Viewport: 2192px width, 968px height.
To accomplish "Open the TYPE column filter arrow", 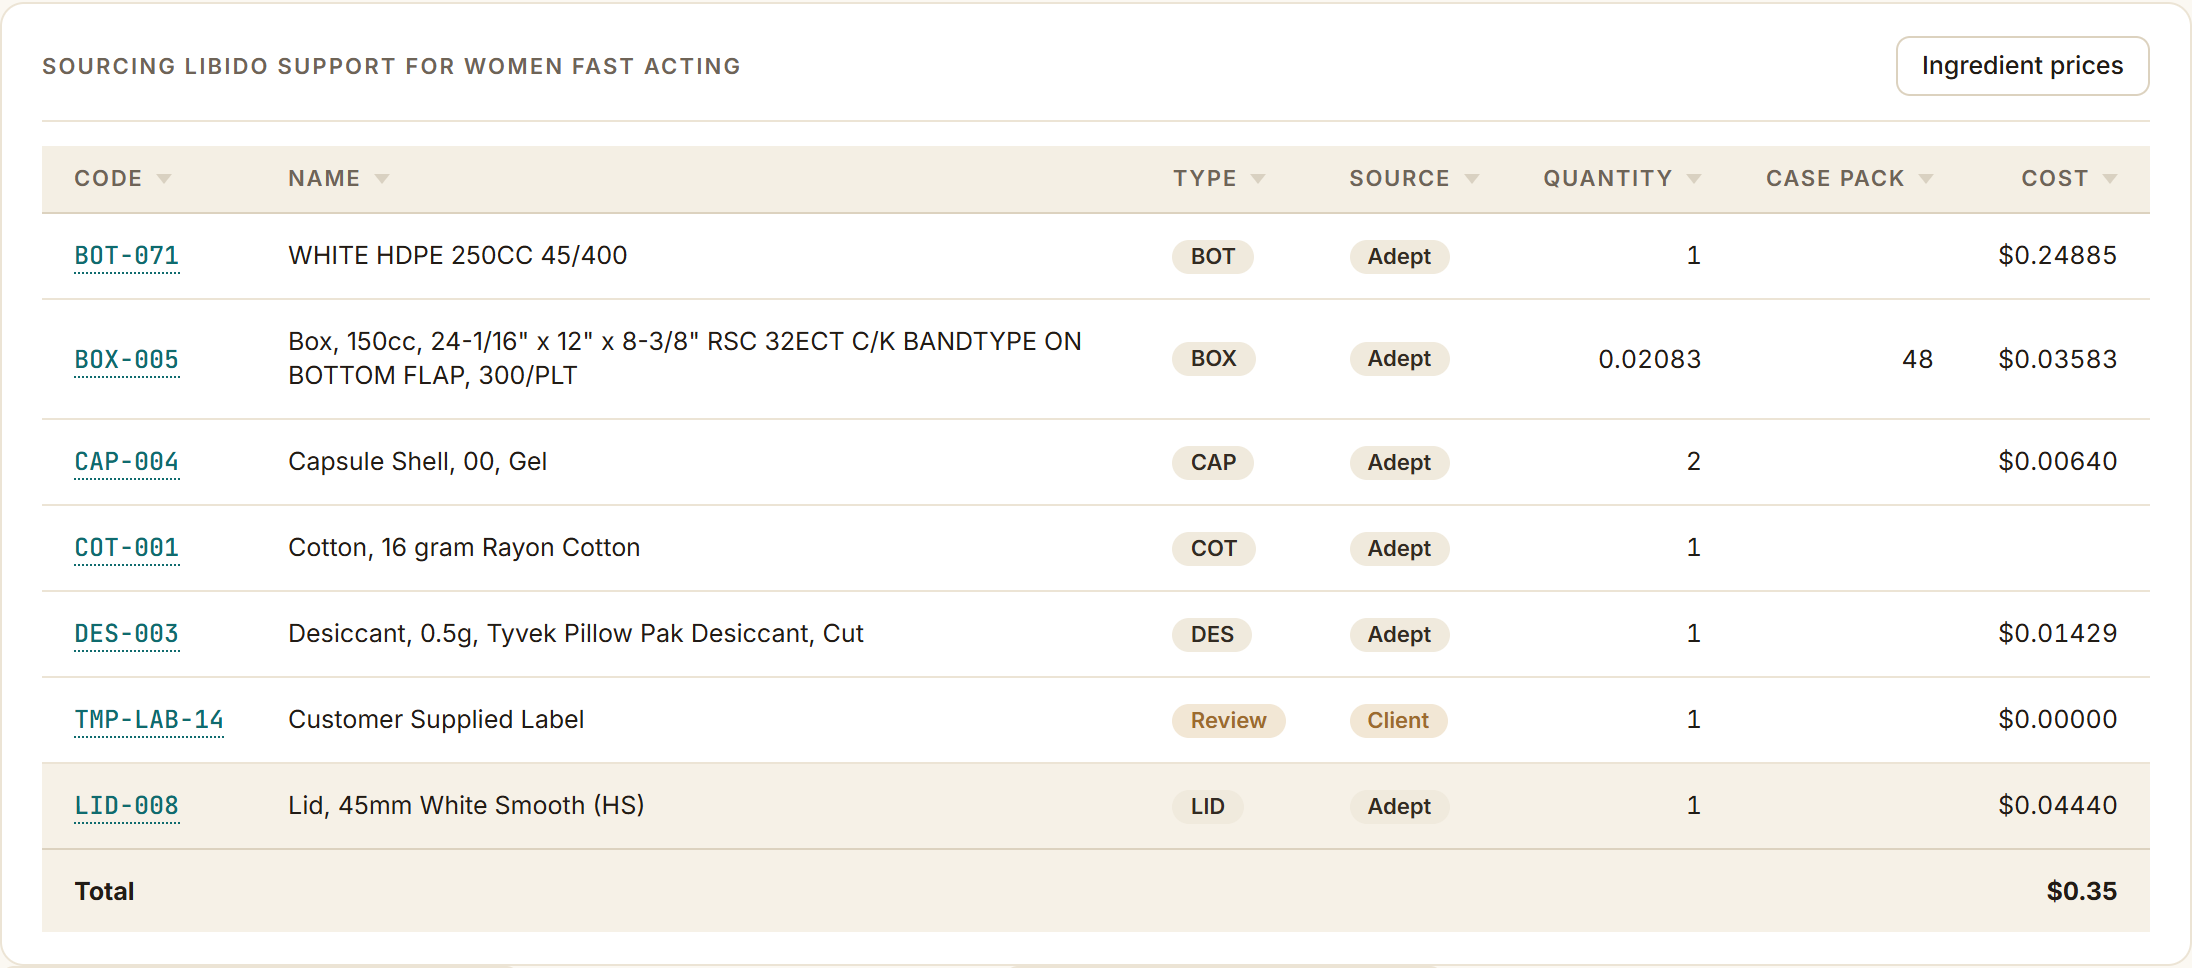I will click(x=1258, y=179).
